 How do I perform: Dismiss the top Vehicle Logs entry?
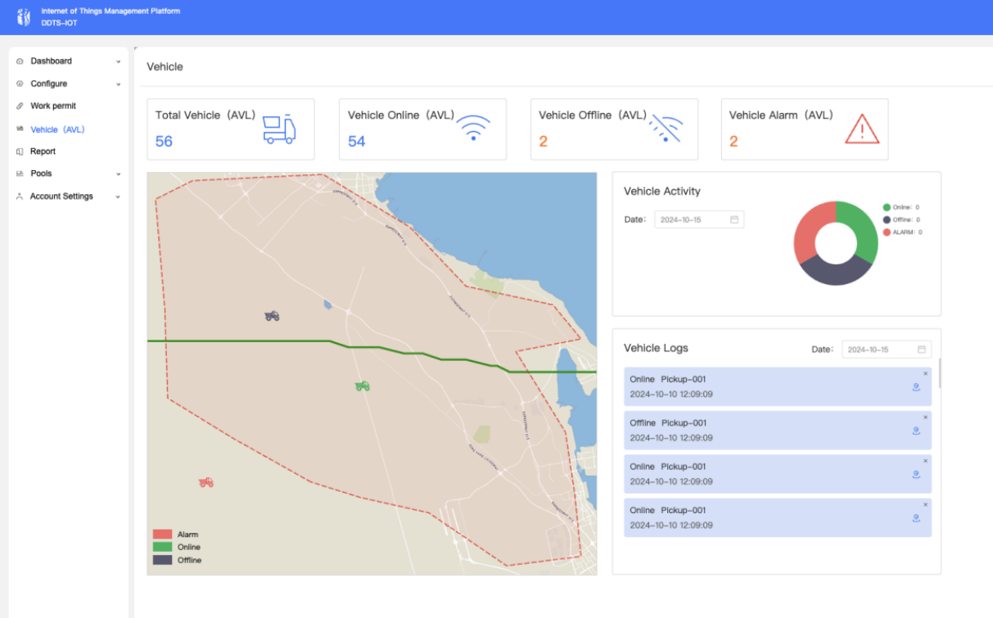point(925,374)
